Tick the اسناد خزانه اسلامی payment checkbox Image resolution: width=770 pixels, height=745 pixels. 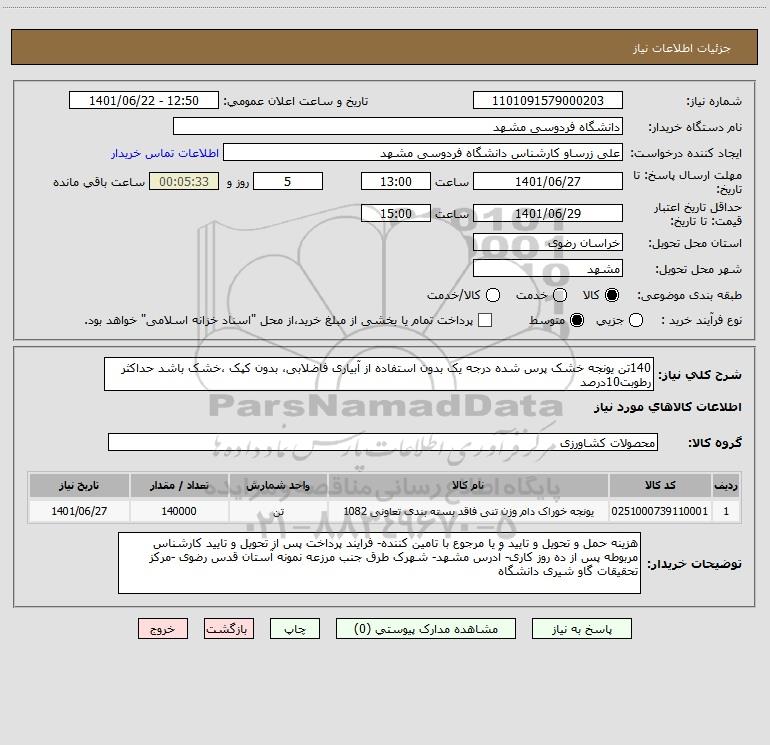tap(485, 320)
